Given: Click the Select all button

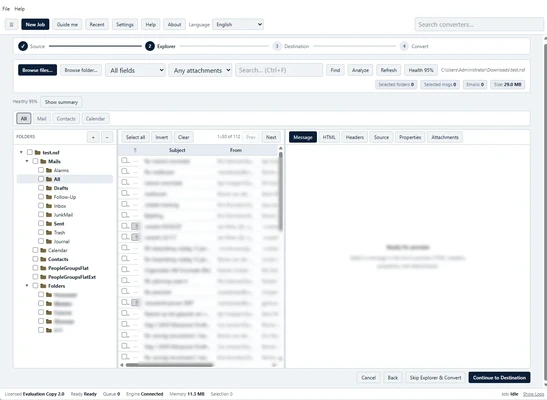Looking at the screenshot, I should pos(135,137).
